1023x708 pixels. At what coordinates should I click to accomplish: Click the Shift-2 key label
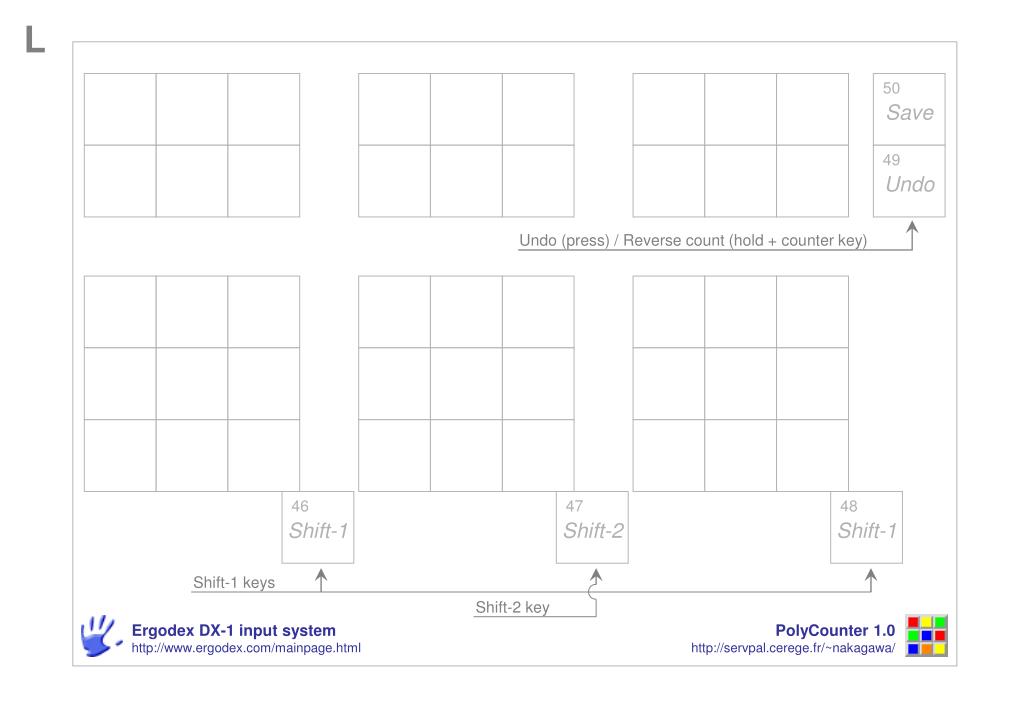(512, 607)
